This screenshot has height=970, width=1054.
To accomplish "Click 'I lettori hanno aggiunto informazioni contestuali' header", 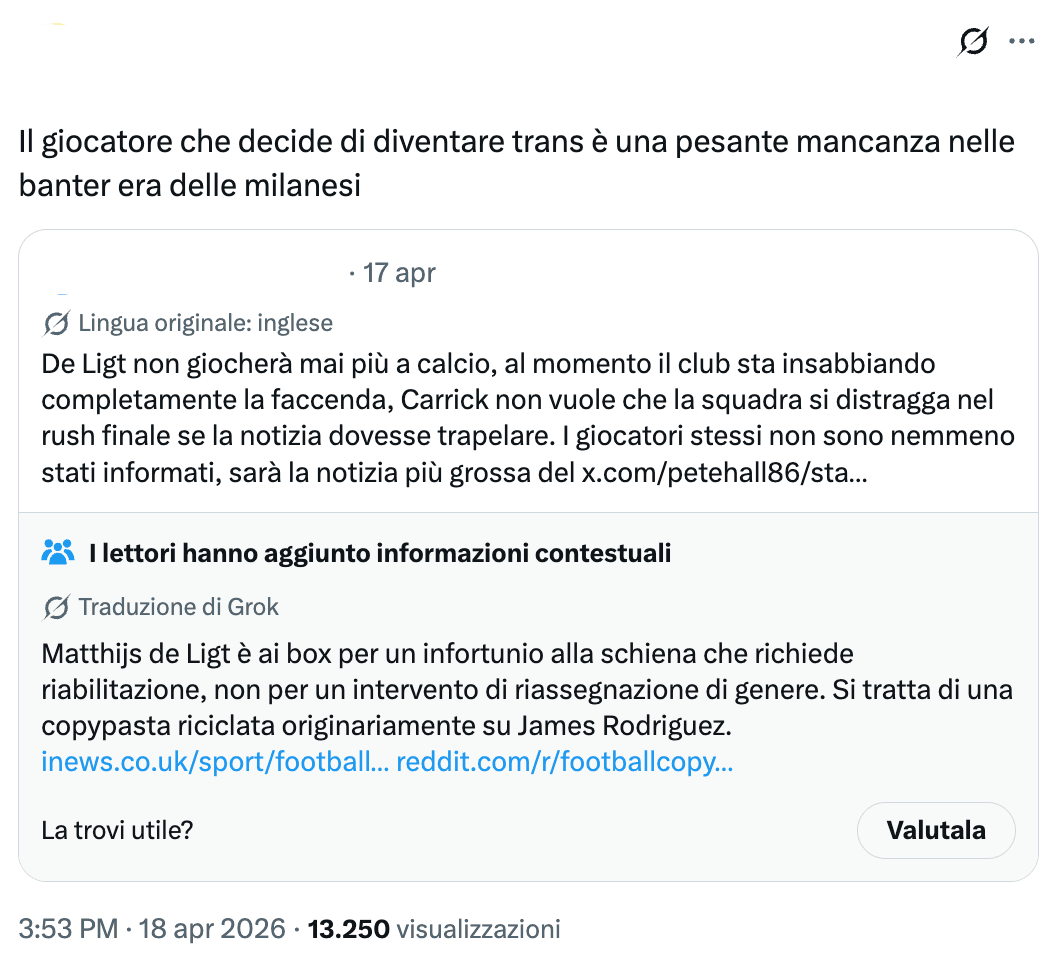I will pos(379,553).
